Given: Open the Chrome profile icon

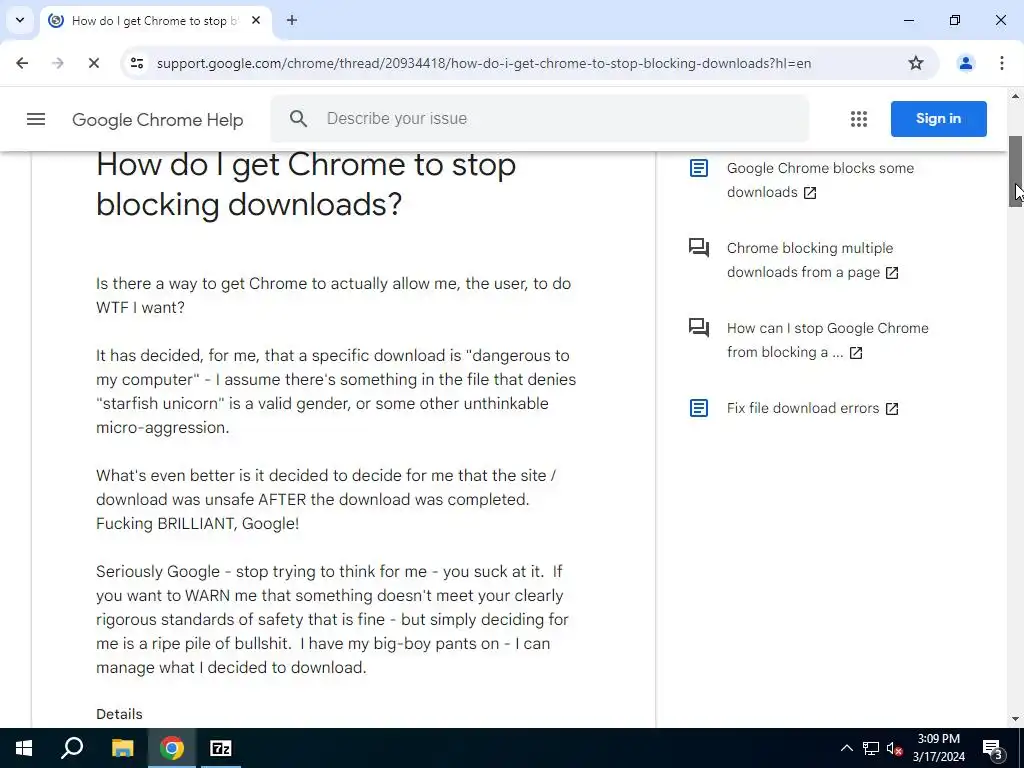Looking at the screenshot, I should tap(965, 63).
